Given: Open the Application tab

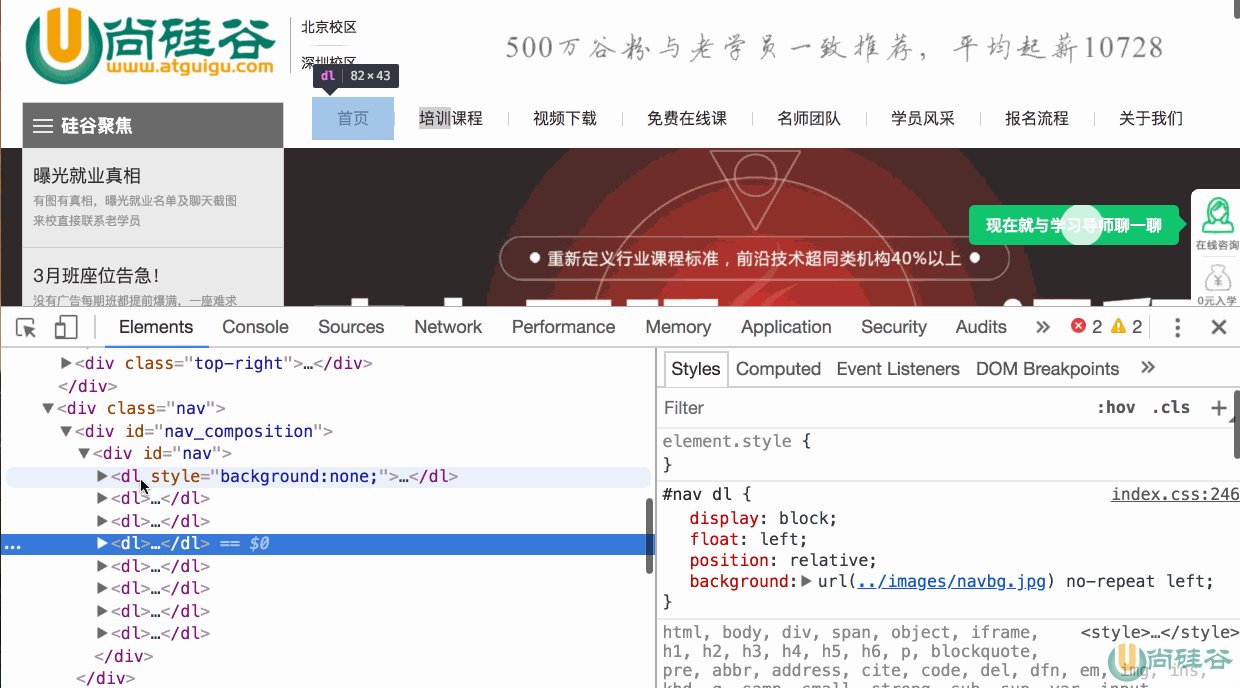Looking at the screenshot, I should click(x=786, y=327).
